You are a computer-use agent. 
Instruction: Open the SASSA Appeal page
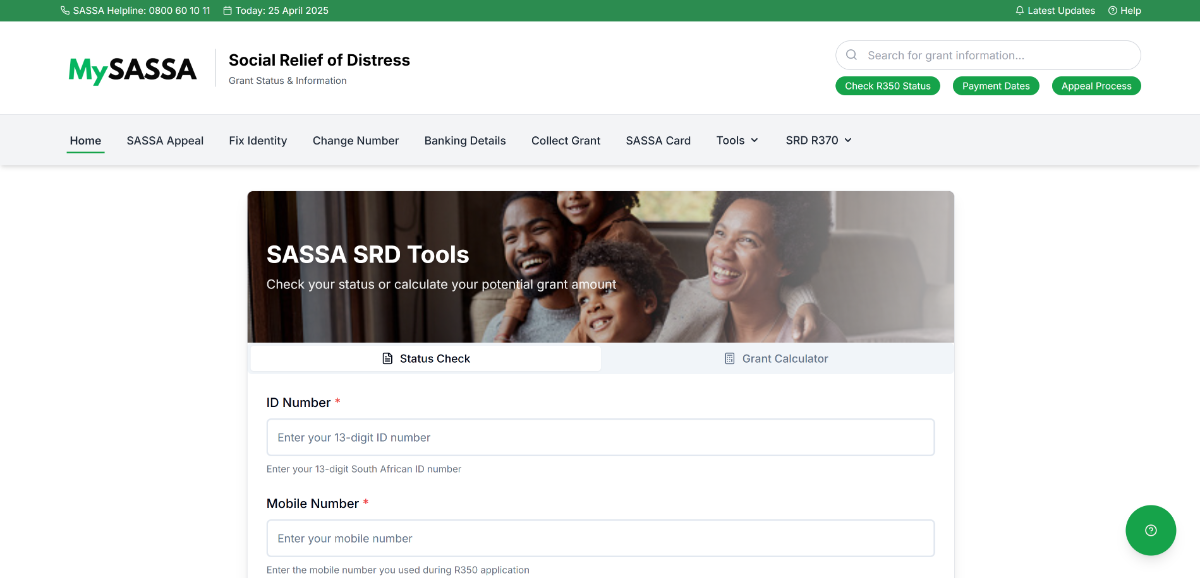(x=165, y=140)
